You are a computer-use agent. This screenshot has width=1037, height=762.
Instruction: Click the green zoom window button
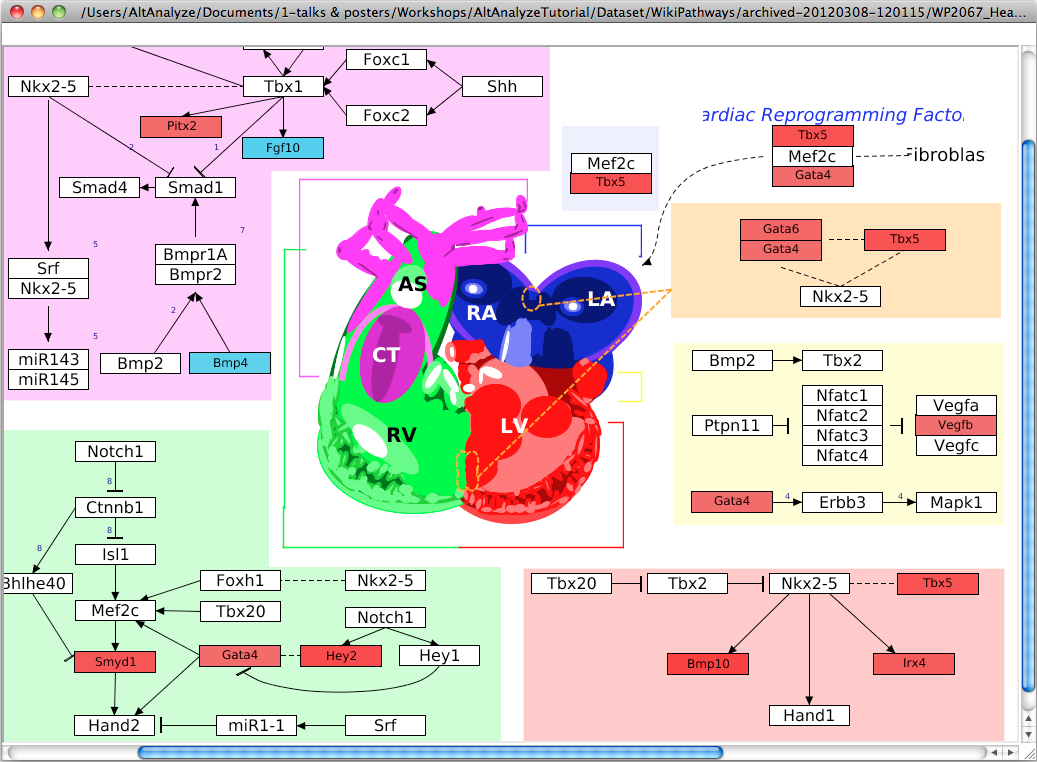(59, 12)
